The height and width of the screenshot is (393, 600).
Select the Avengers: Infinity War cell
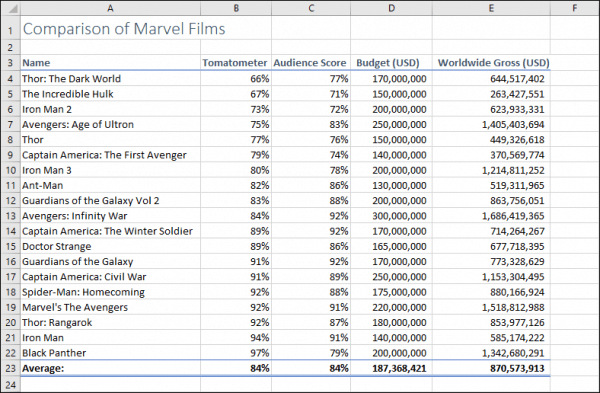pos(110,216)
